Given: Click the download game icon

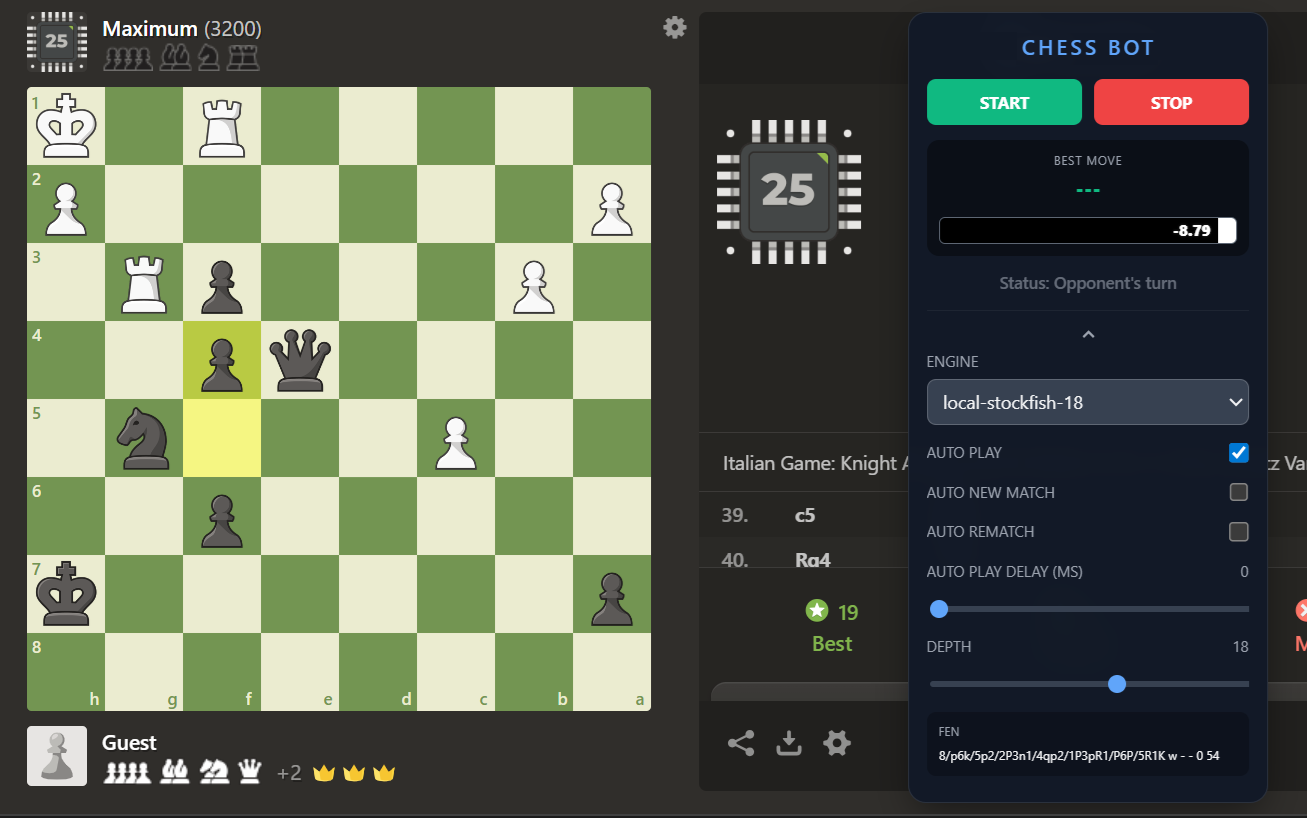Looking at the screenshot, I should pyautogui.click(x=789, y=742).
